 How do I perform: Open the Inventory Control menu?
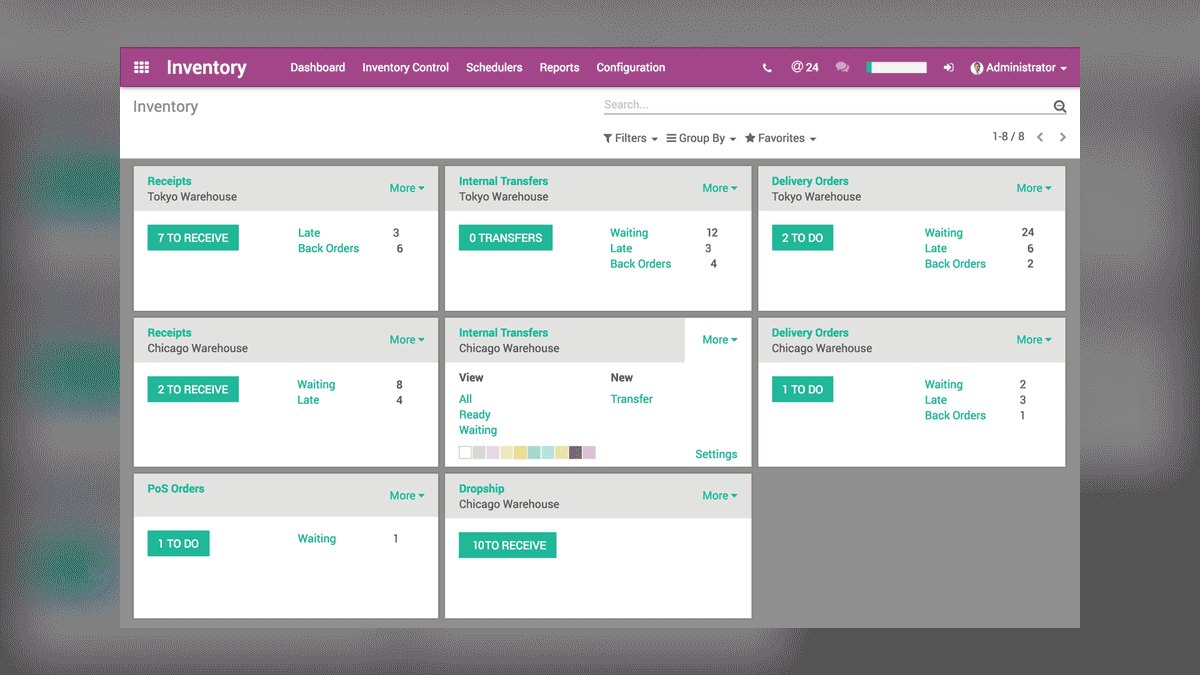click(405, 68)
